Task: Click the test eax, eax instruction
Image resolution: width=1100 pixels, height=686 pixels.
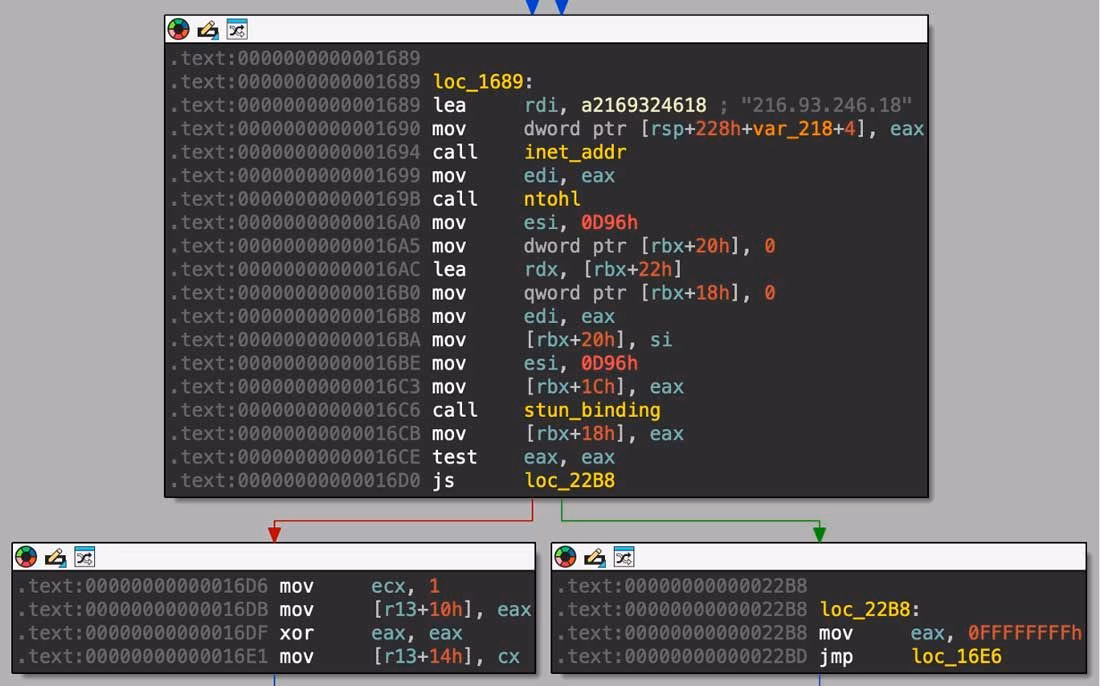Action: pos(523,457)
